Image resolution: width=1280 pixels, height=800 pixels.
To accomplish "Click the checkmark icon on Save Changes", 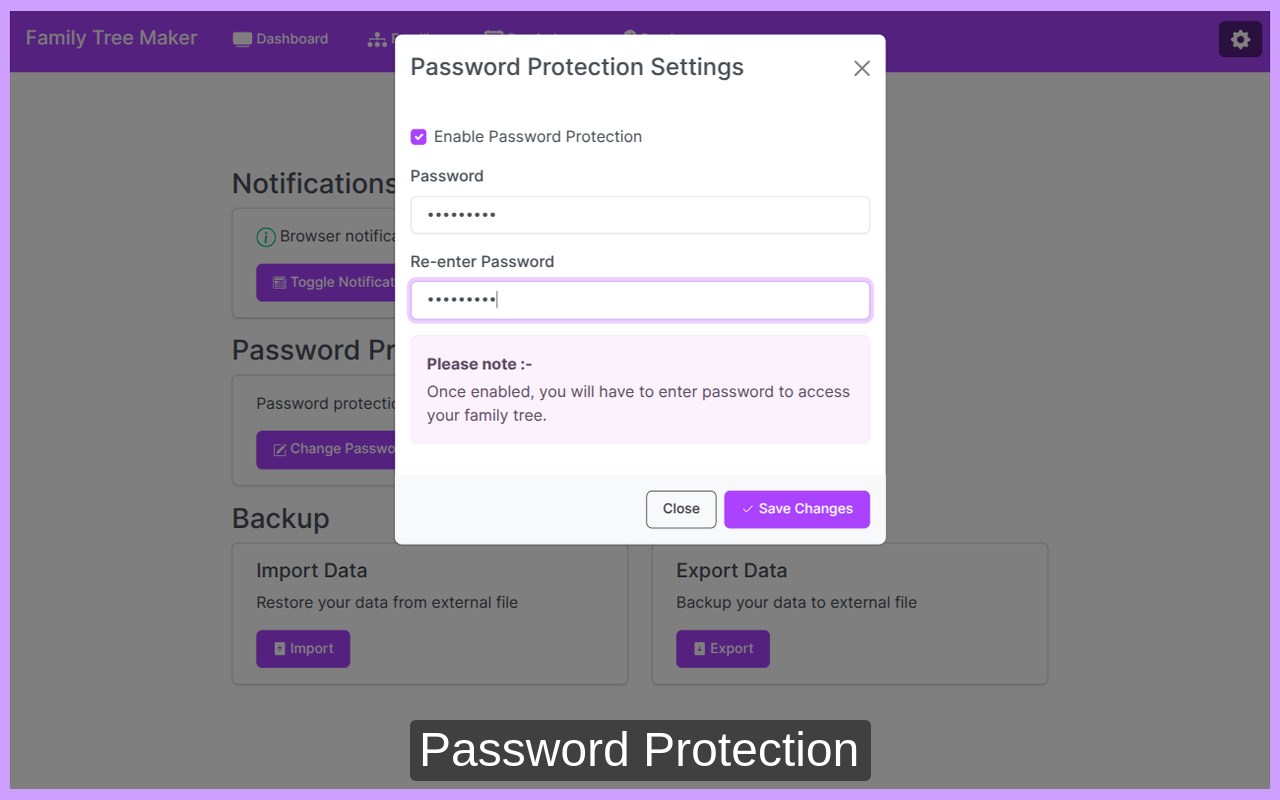I will [747, 509].
